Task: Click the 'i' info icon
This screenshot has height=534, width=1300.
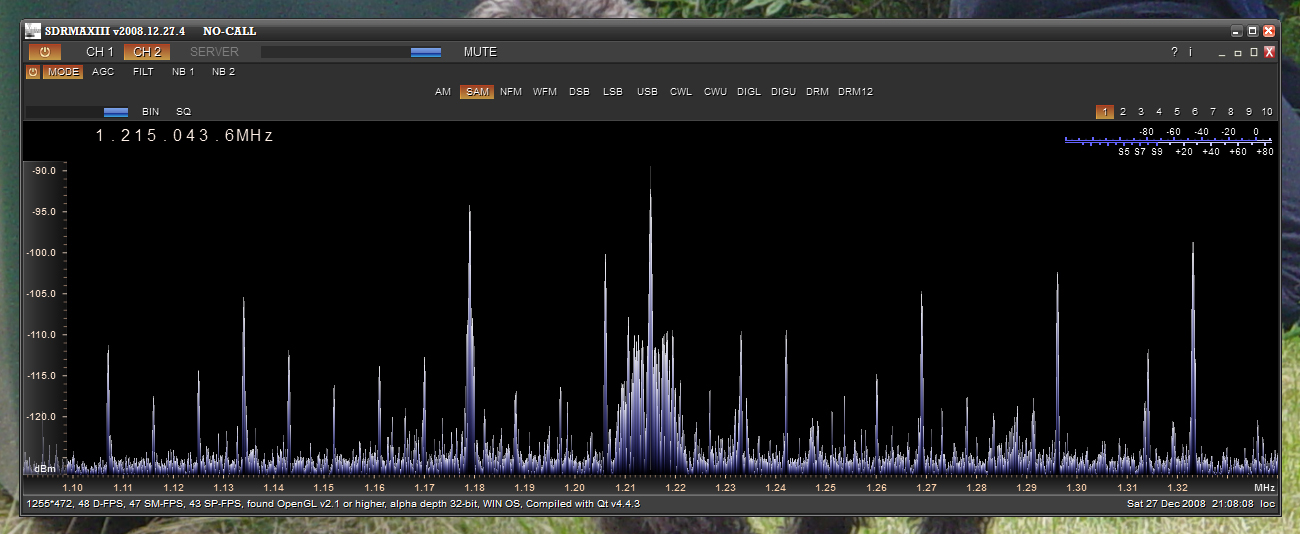Action: (x=1190, y=52)
